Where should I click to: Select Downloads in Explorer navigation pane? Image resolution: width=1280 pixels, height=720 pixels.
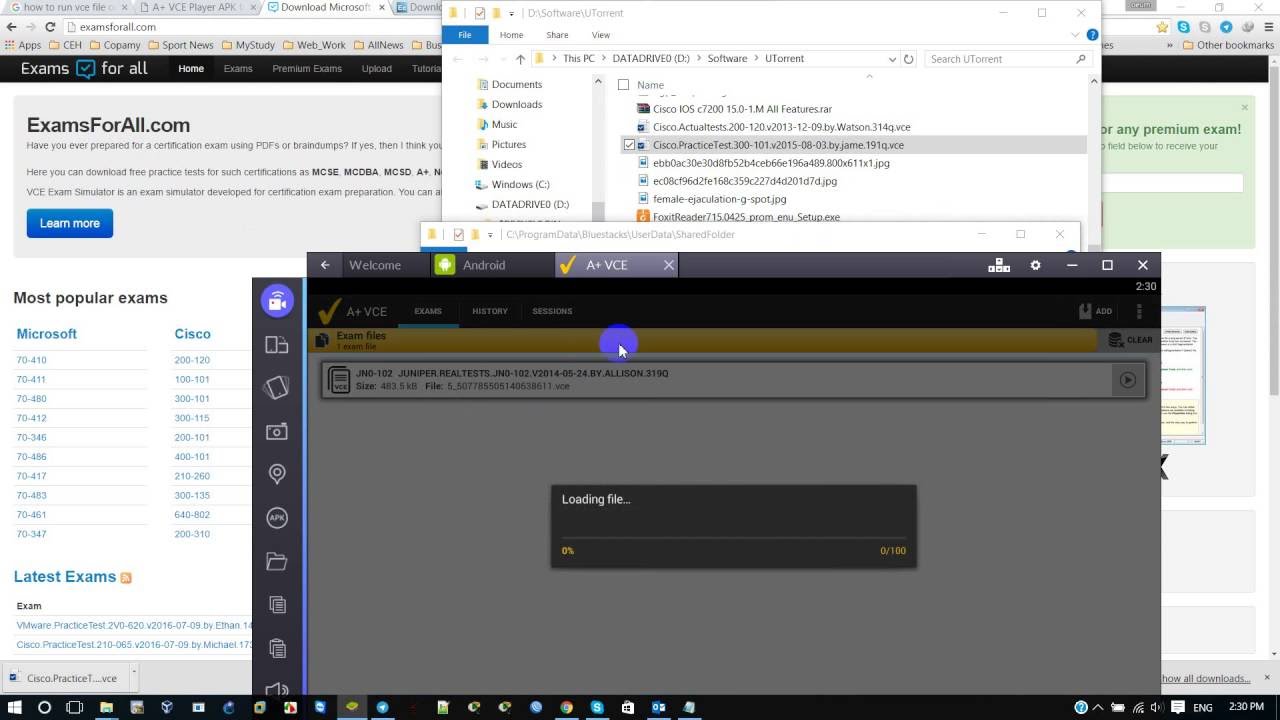pos(516,104)
